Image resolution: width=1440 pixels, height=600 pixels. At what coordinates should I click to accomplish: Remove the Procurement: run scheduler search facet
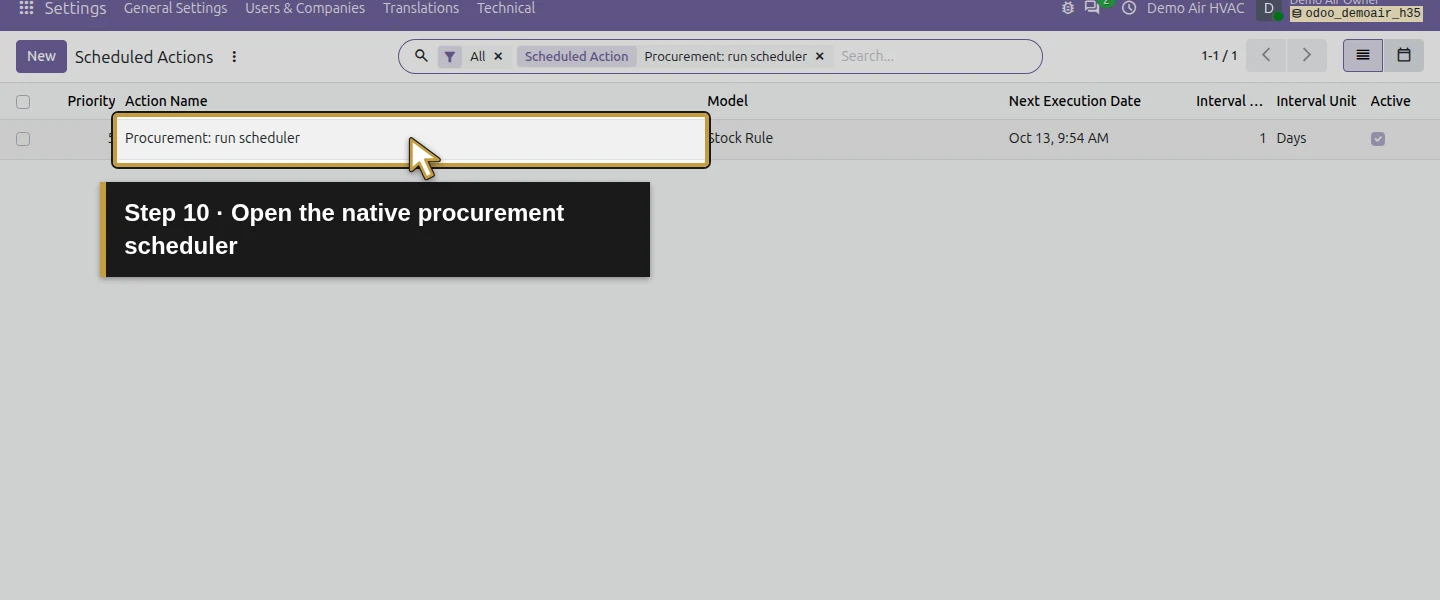819,57
